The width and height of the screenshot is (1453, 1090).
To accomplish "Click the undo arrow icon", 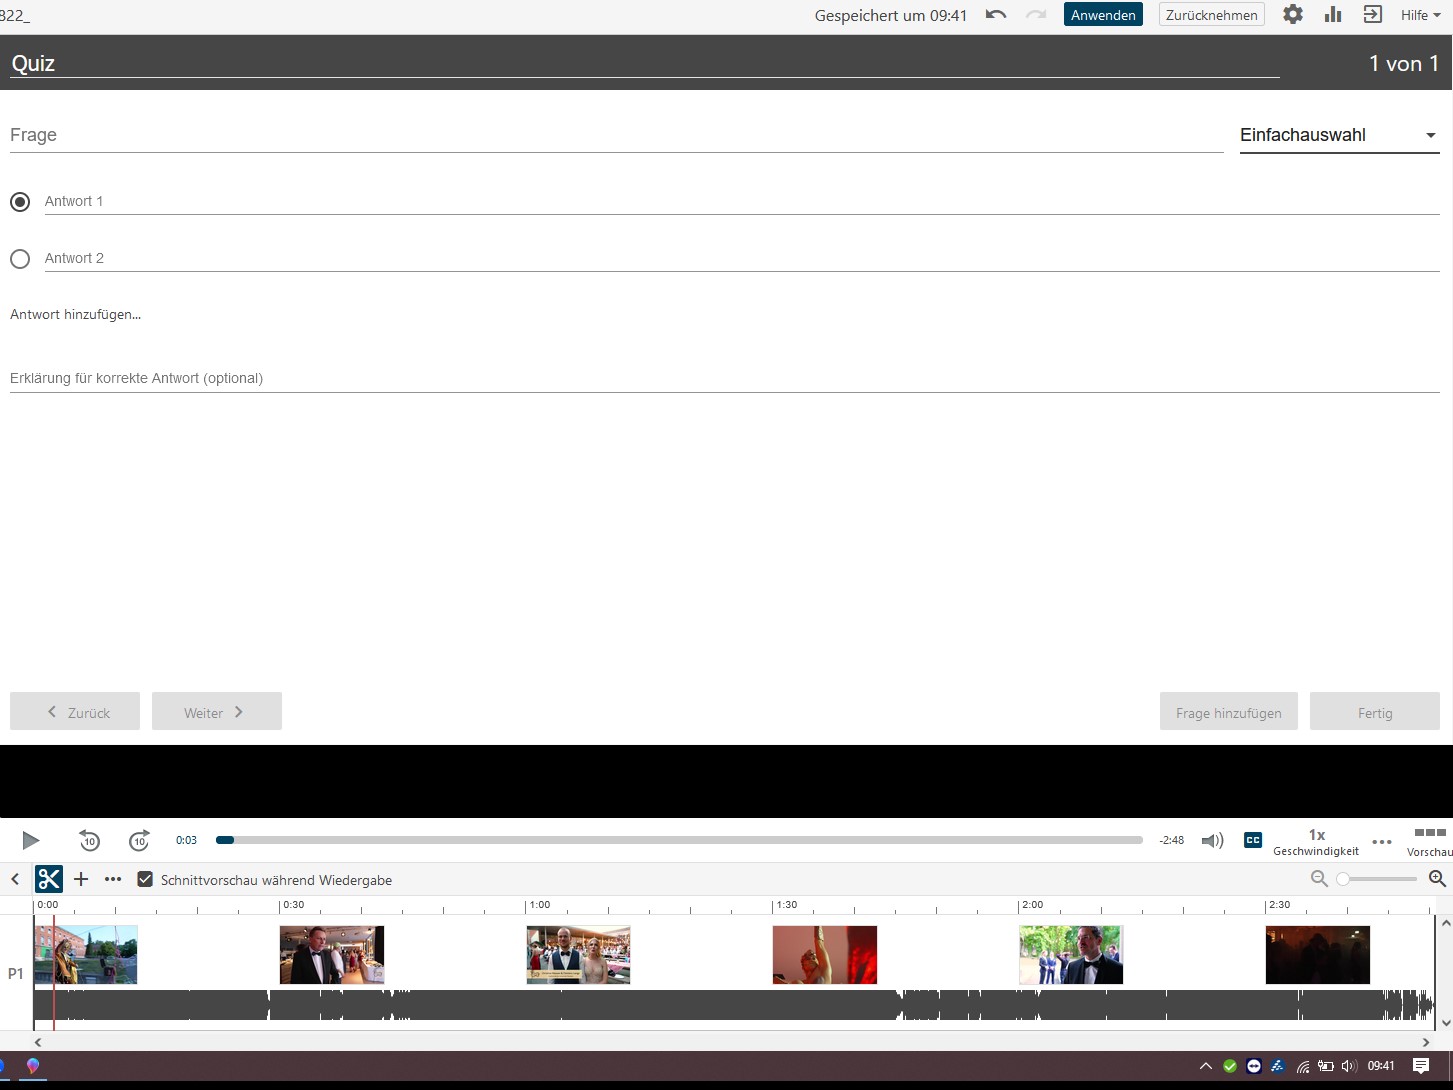I will coord(996,15).
